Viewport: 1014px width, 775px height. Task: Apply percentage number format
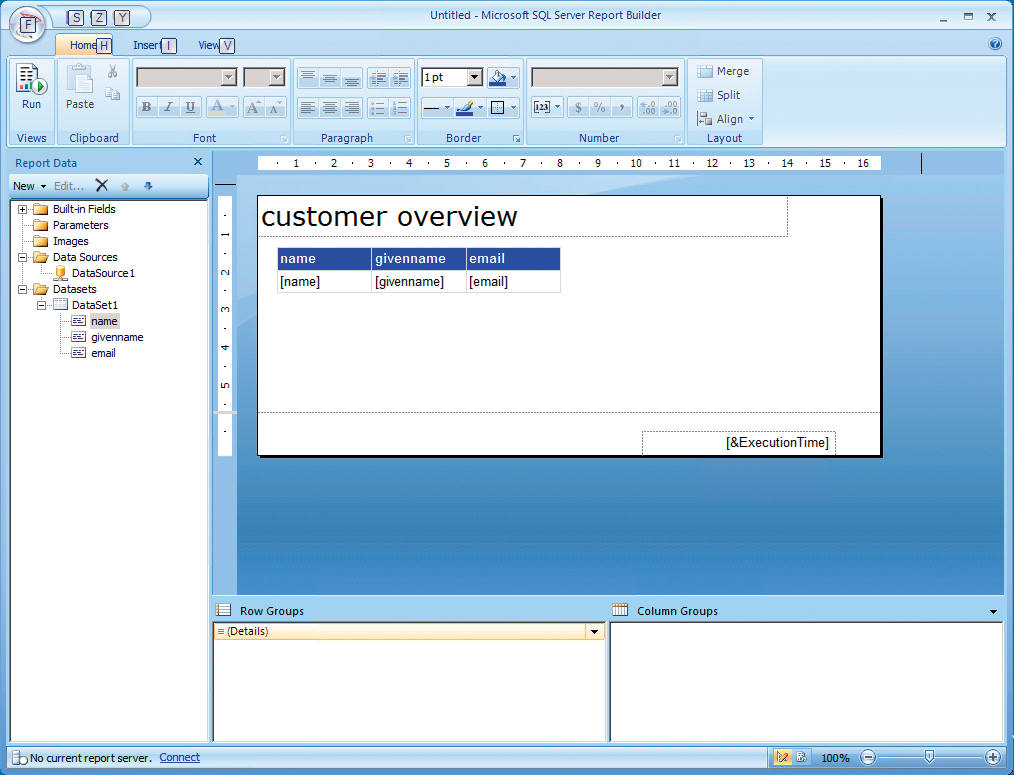601,107
